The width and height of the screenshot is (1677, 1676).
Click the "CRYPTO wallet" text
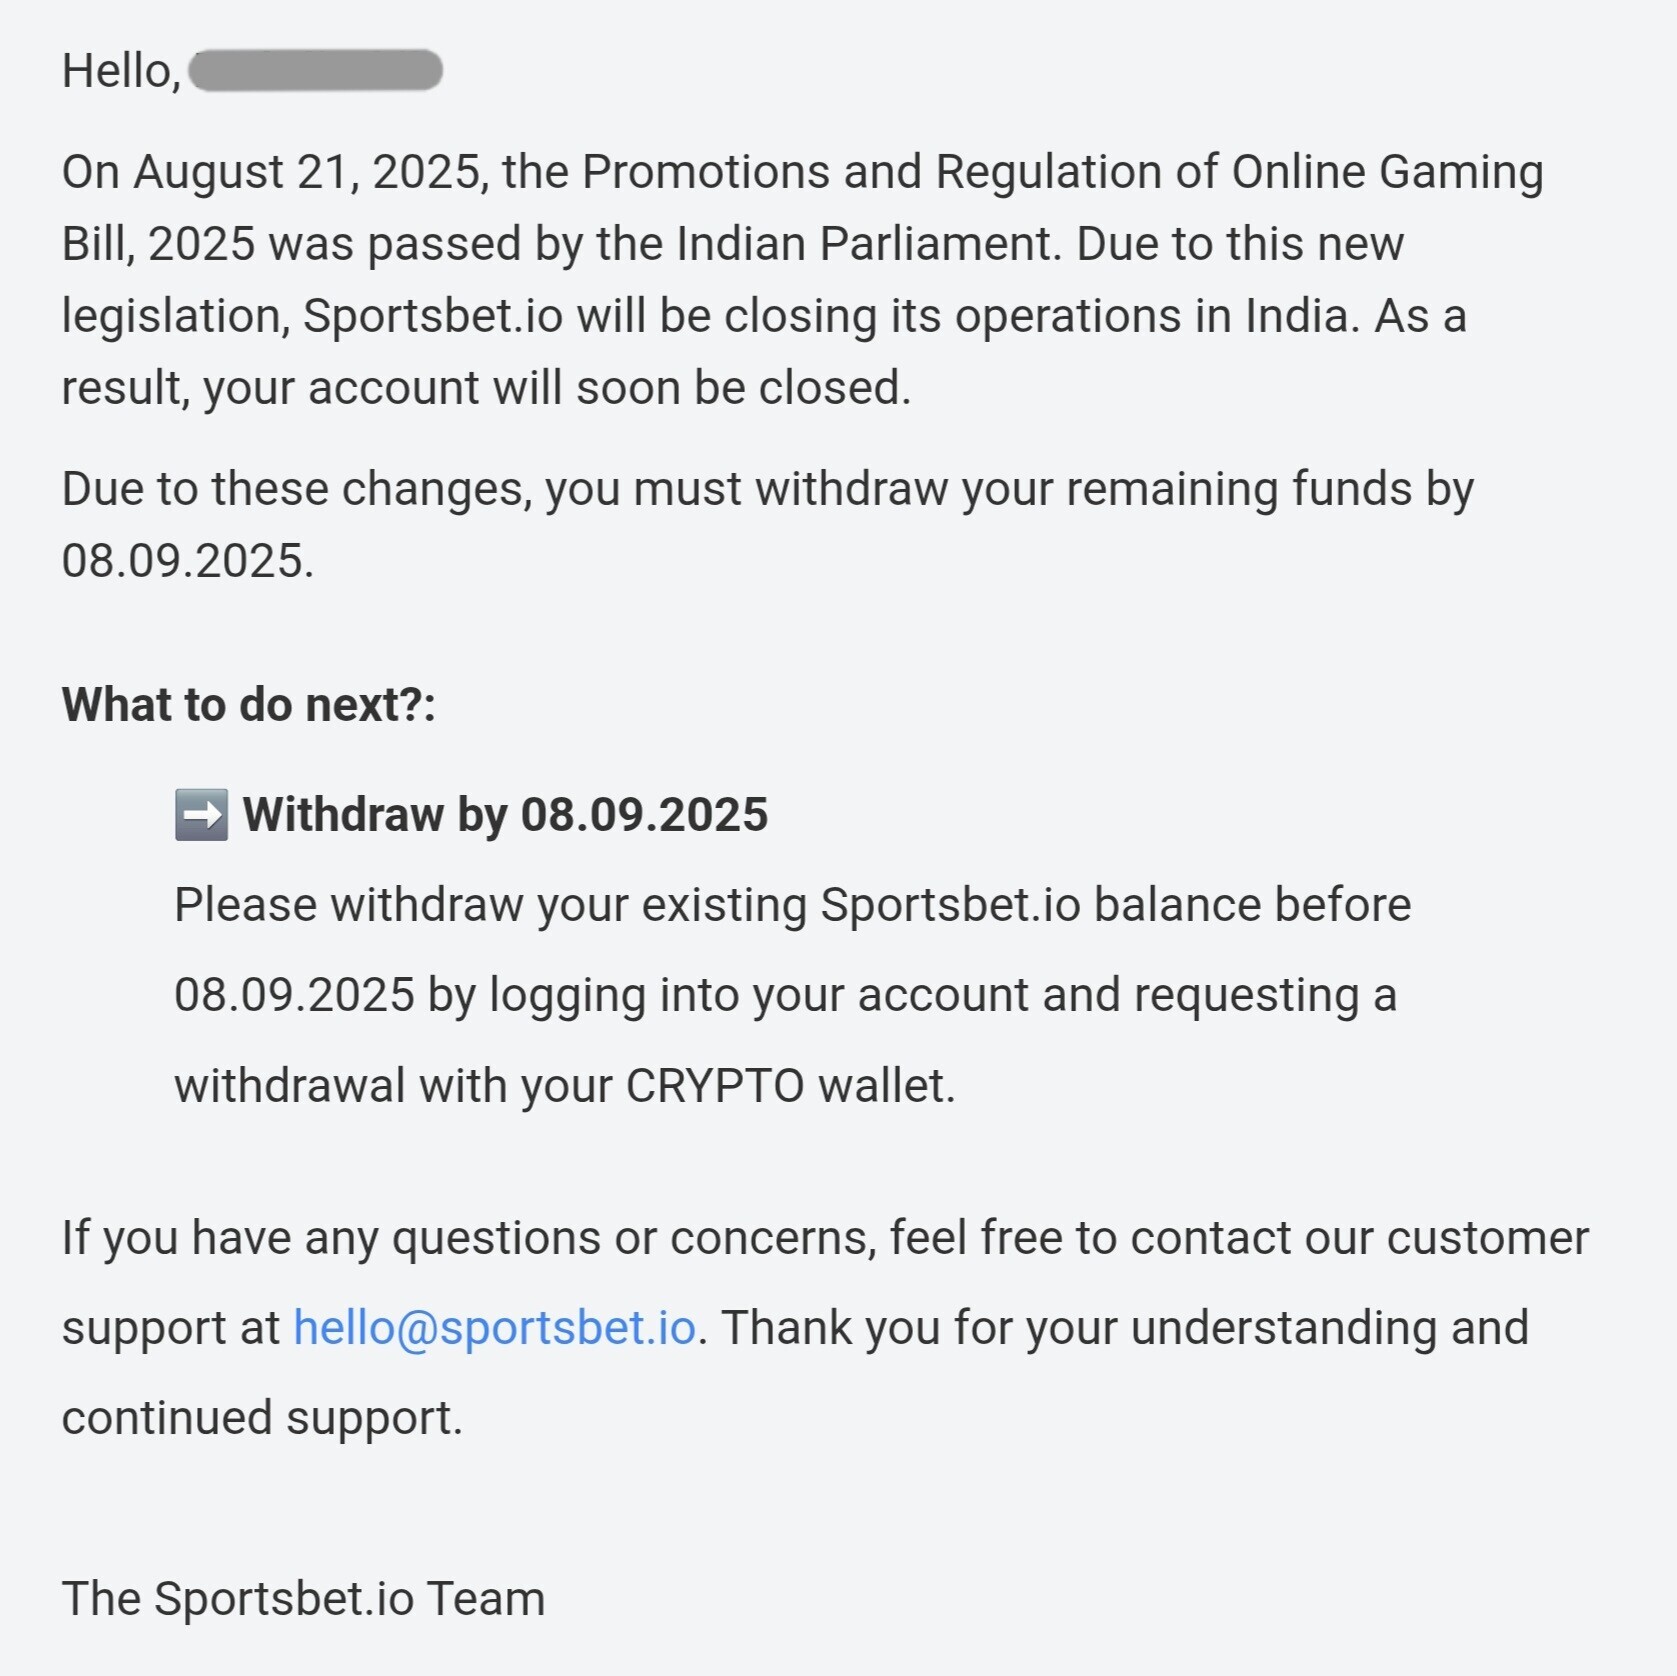coord(790,1086)
